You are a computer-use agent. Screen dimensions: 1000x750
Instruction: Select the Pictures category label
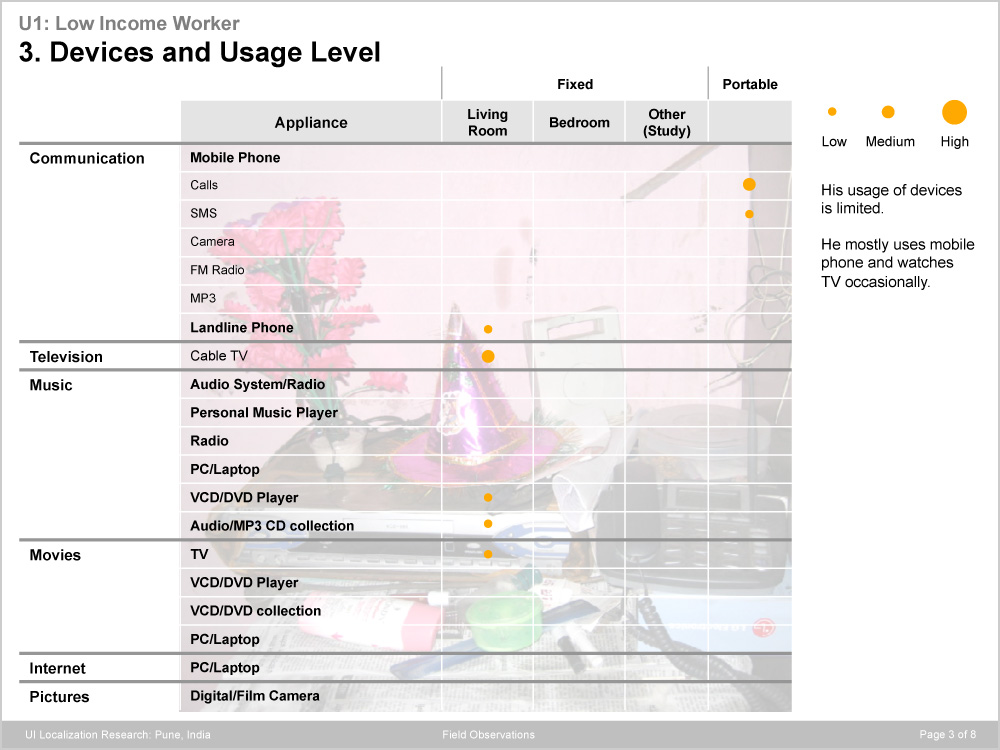pos(59,696)
